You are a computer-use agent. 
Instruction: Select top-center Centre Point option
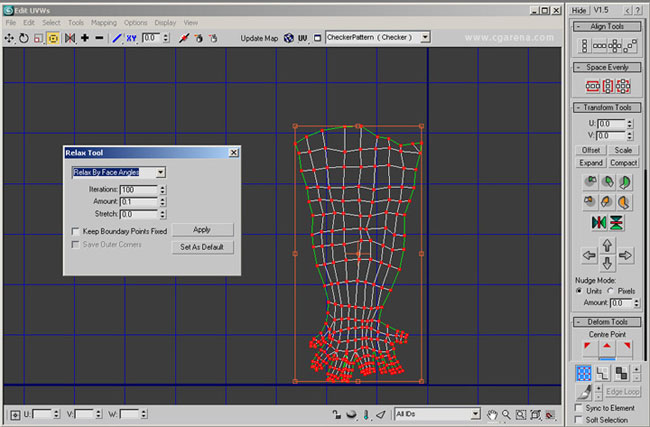pos(607,347)
